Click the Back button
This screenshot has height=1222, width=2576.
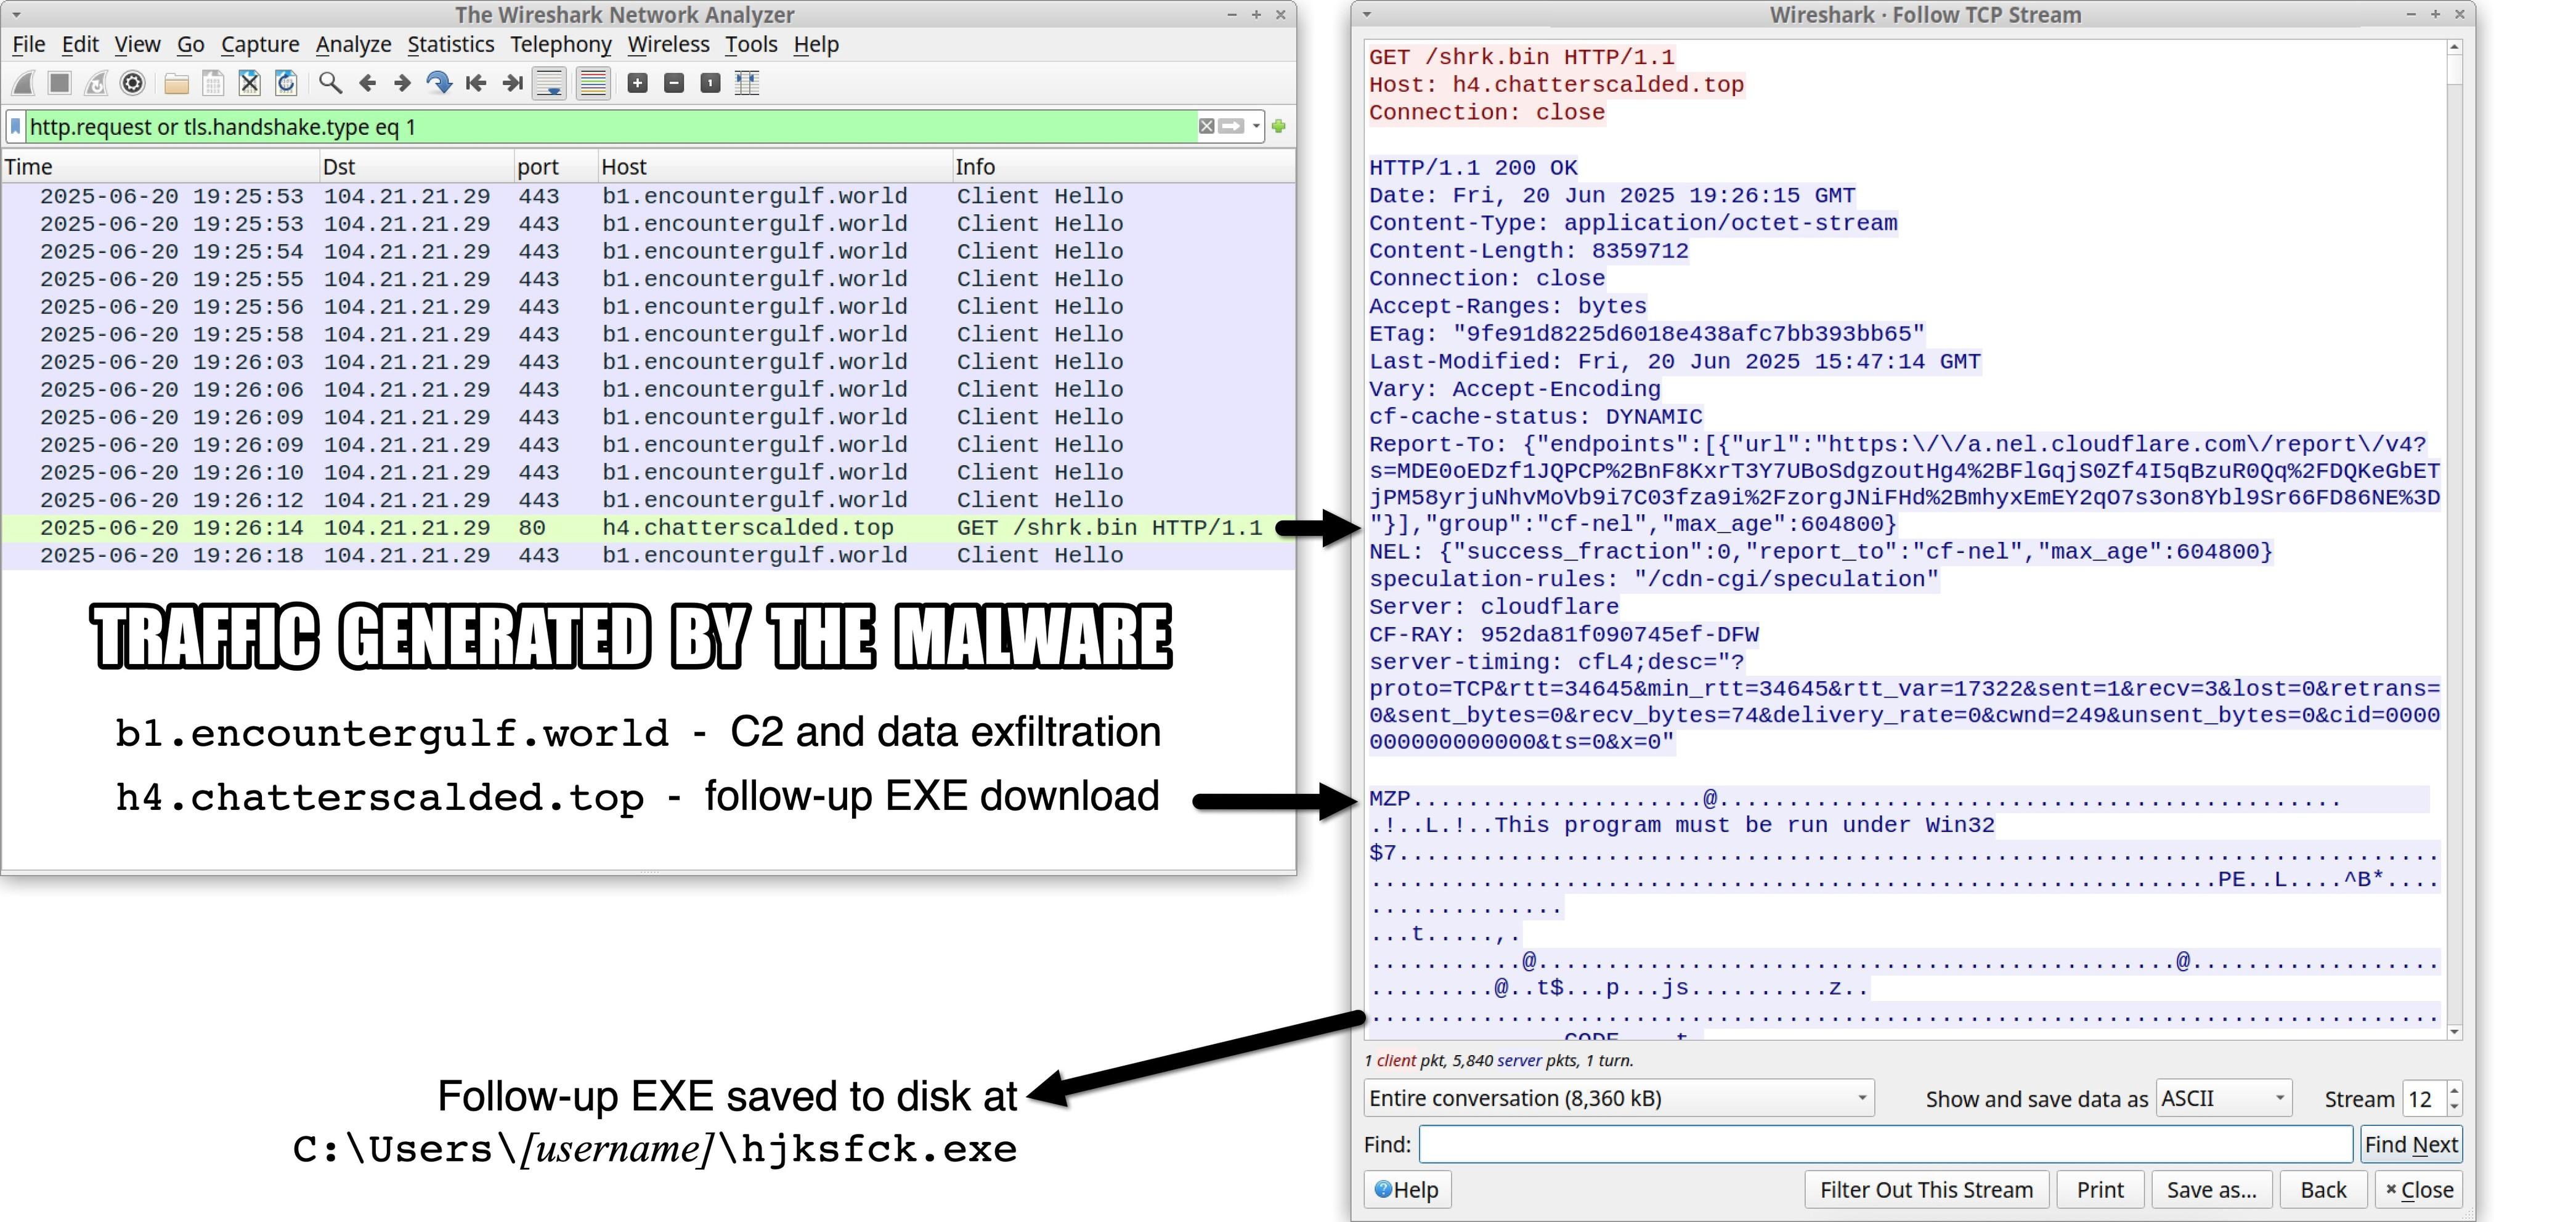[2322, 1189]
